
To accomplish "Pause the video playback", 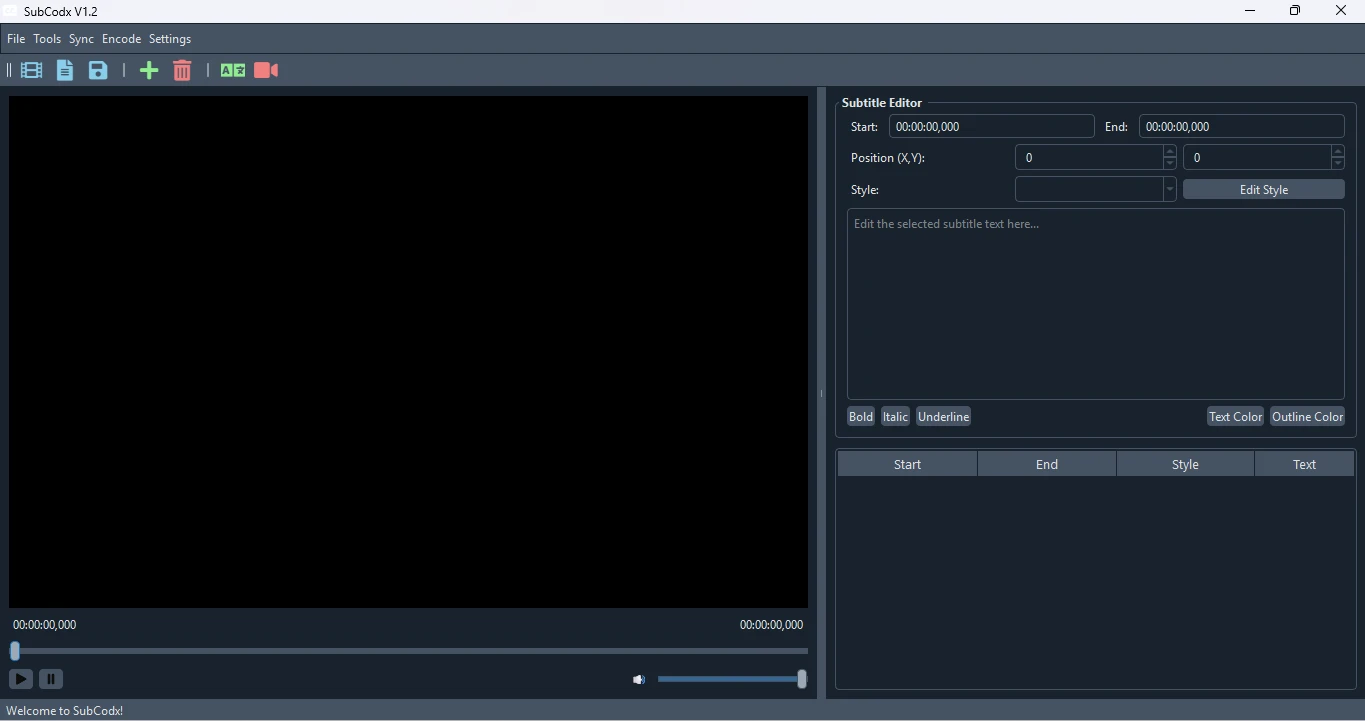I will point(51,679).
